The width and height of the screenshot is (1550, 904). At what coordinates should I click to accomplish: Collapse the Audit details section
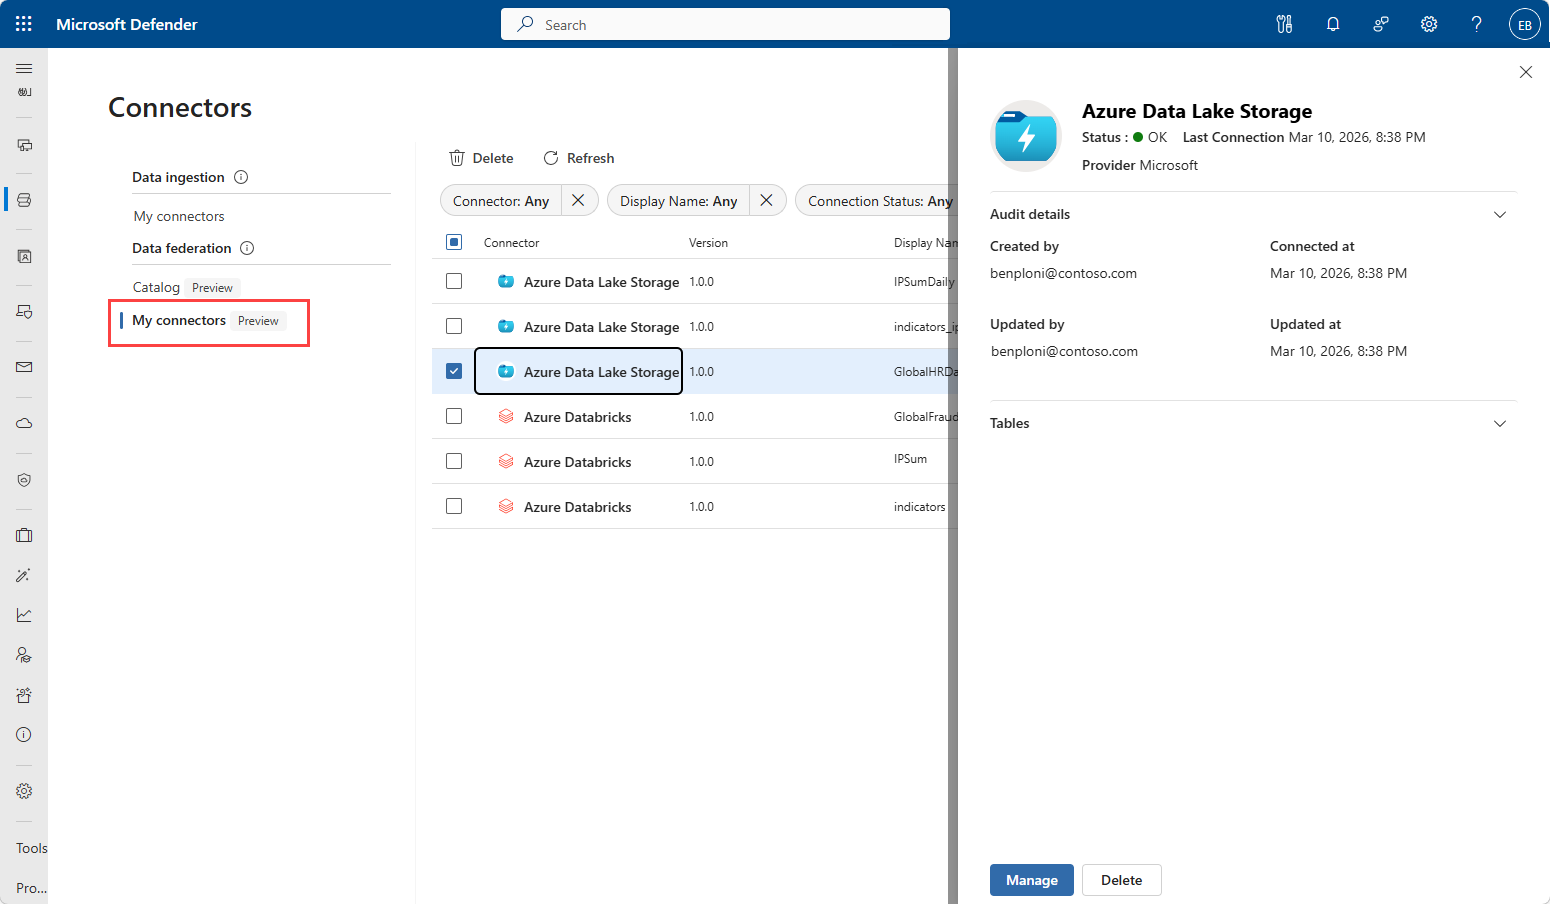click(1500, 214)
